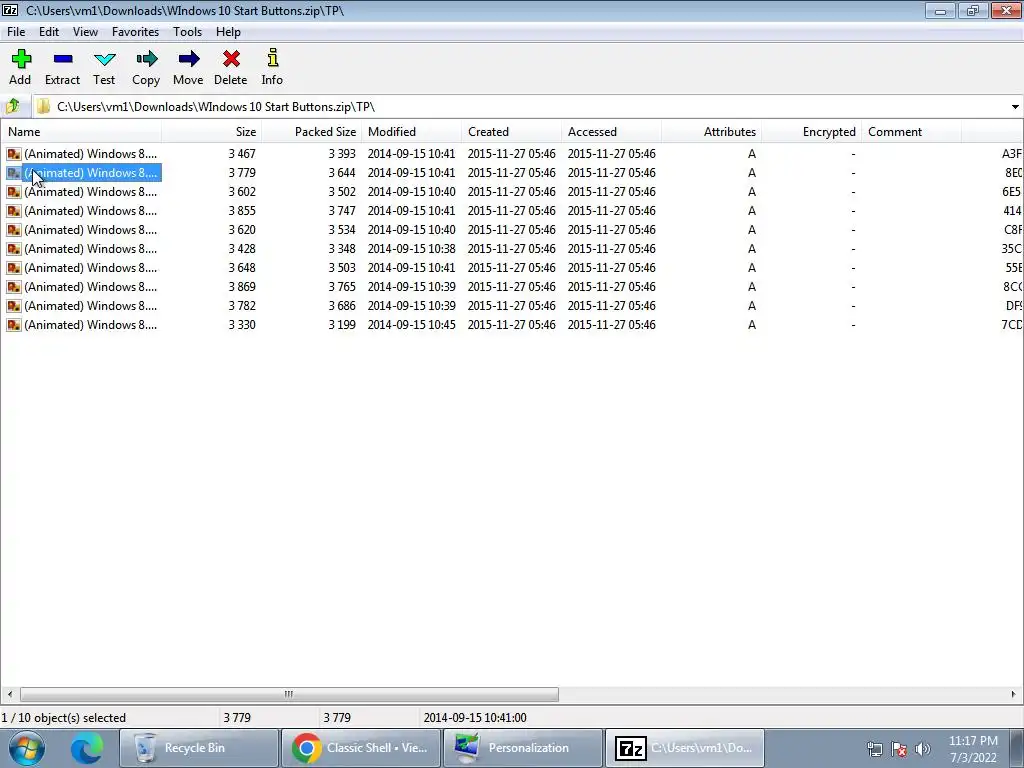Sort by the Size column header
Image resolution: width=1024 pixels, height=768 pixels.
click(212, 131)
